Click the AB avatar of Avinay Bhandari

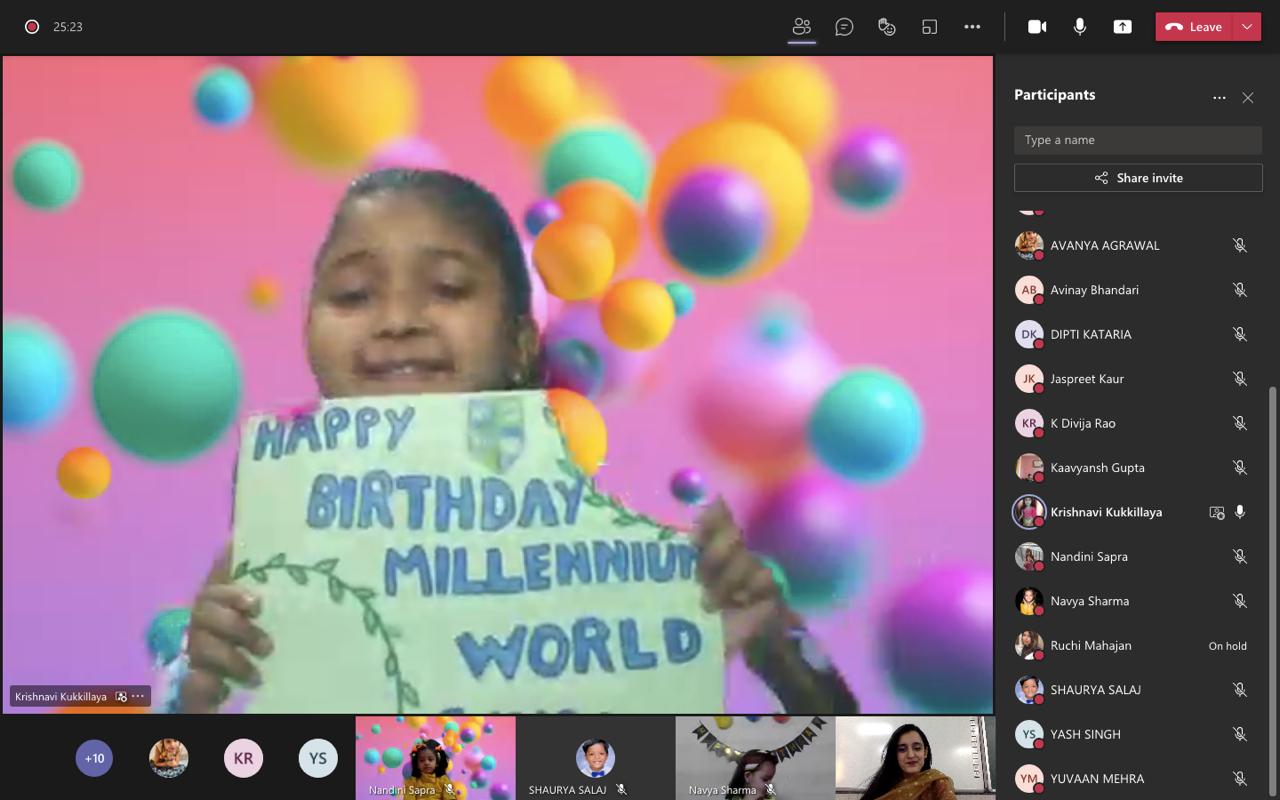click(1029, 290)
